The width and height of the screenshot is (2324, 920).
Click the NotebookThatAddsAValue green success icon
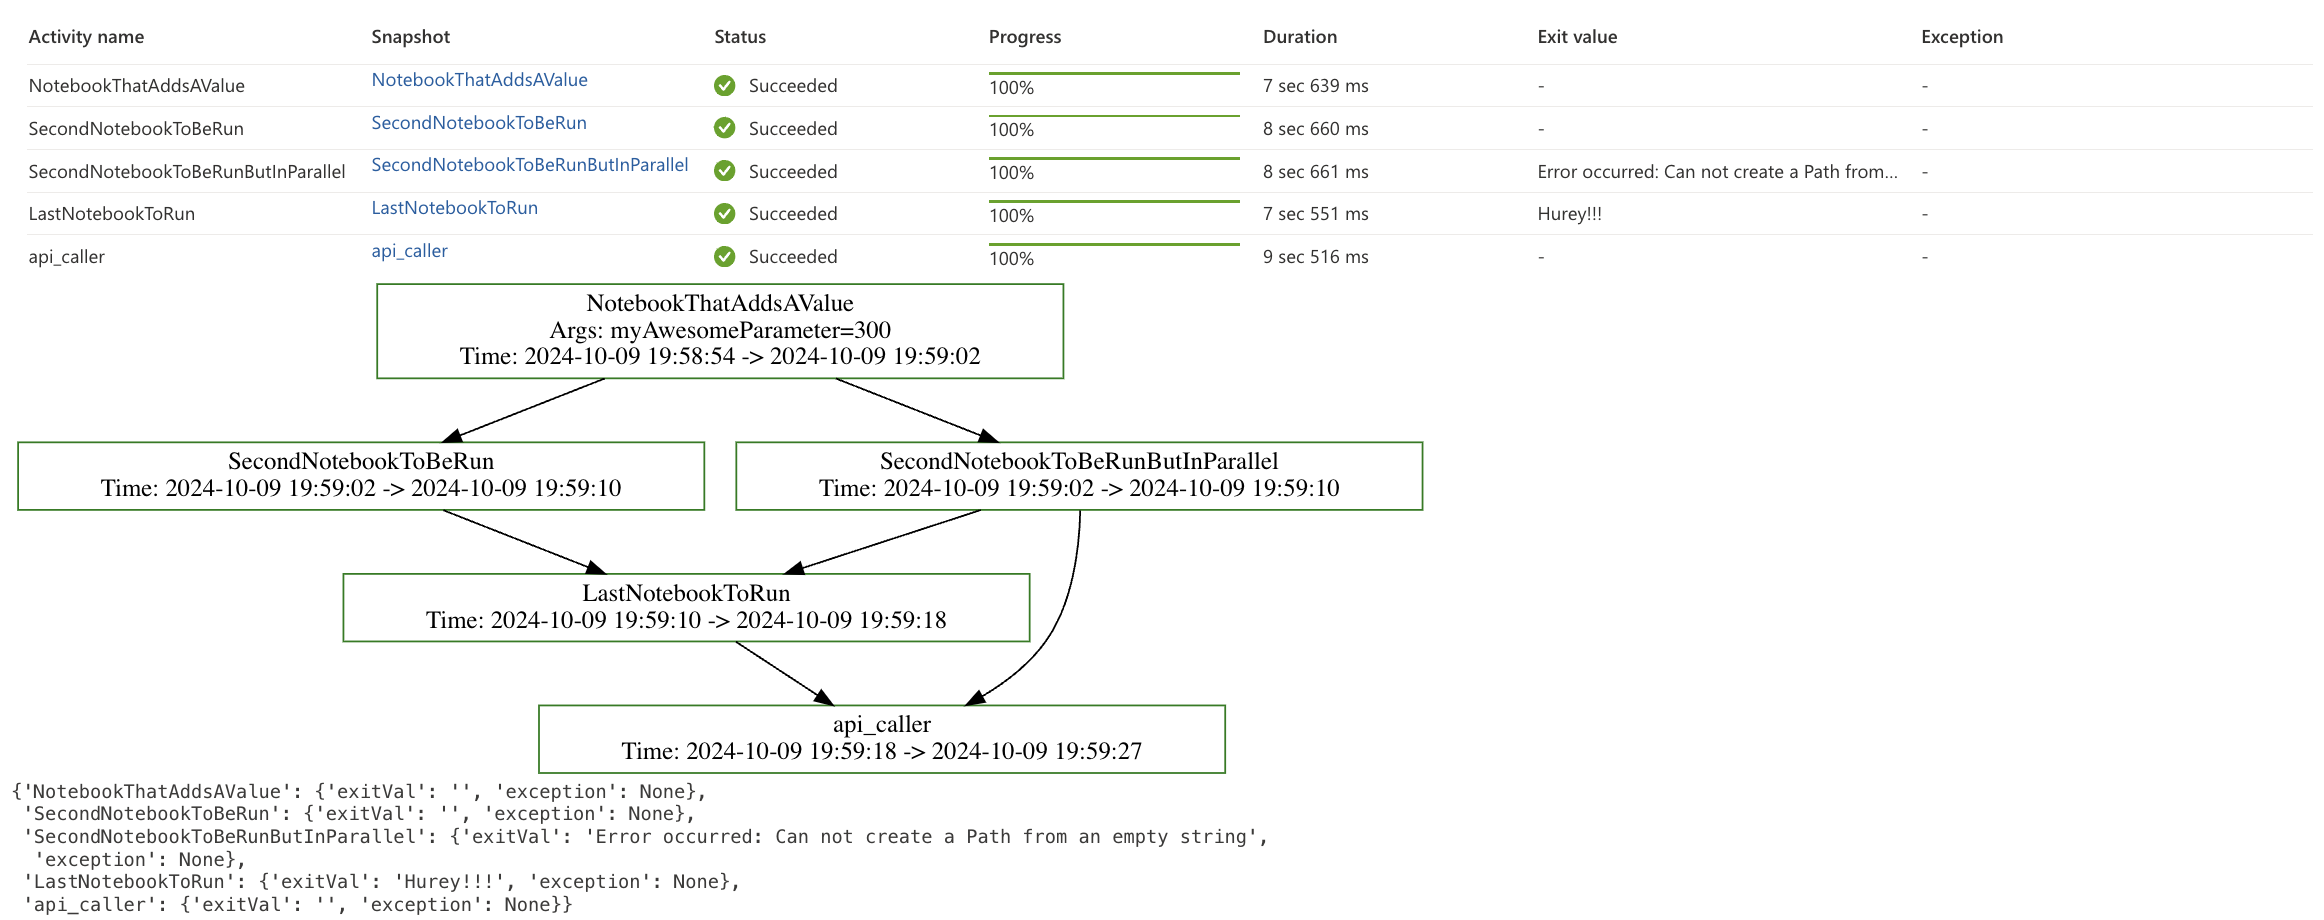(724, 86)
